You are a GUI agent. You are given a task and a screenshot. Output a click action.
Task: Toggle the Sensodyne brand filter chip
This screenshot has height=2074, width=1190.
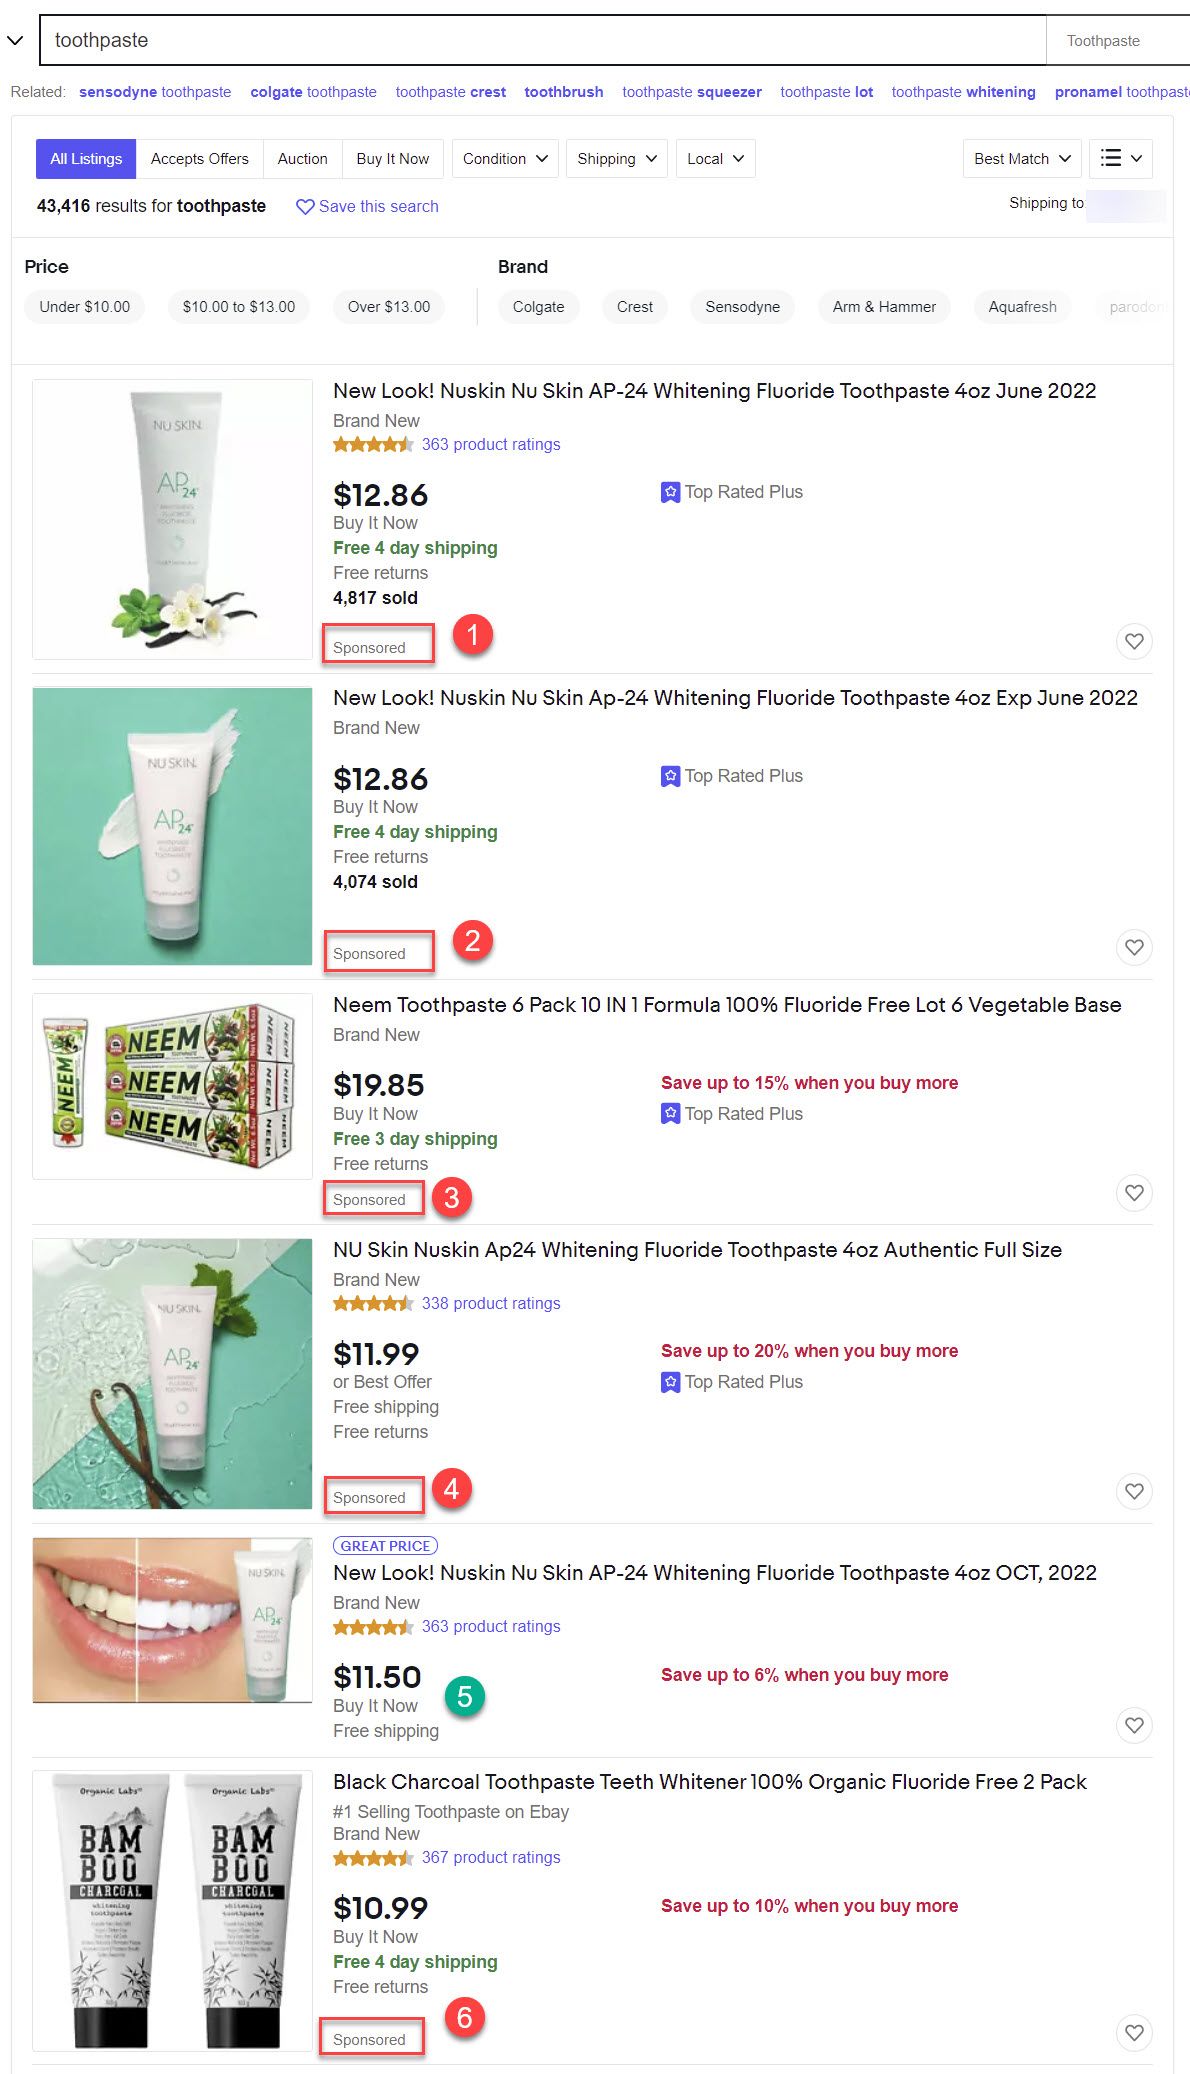click(x=742, y=307)
